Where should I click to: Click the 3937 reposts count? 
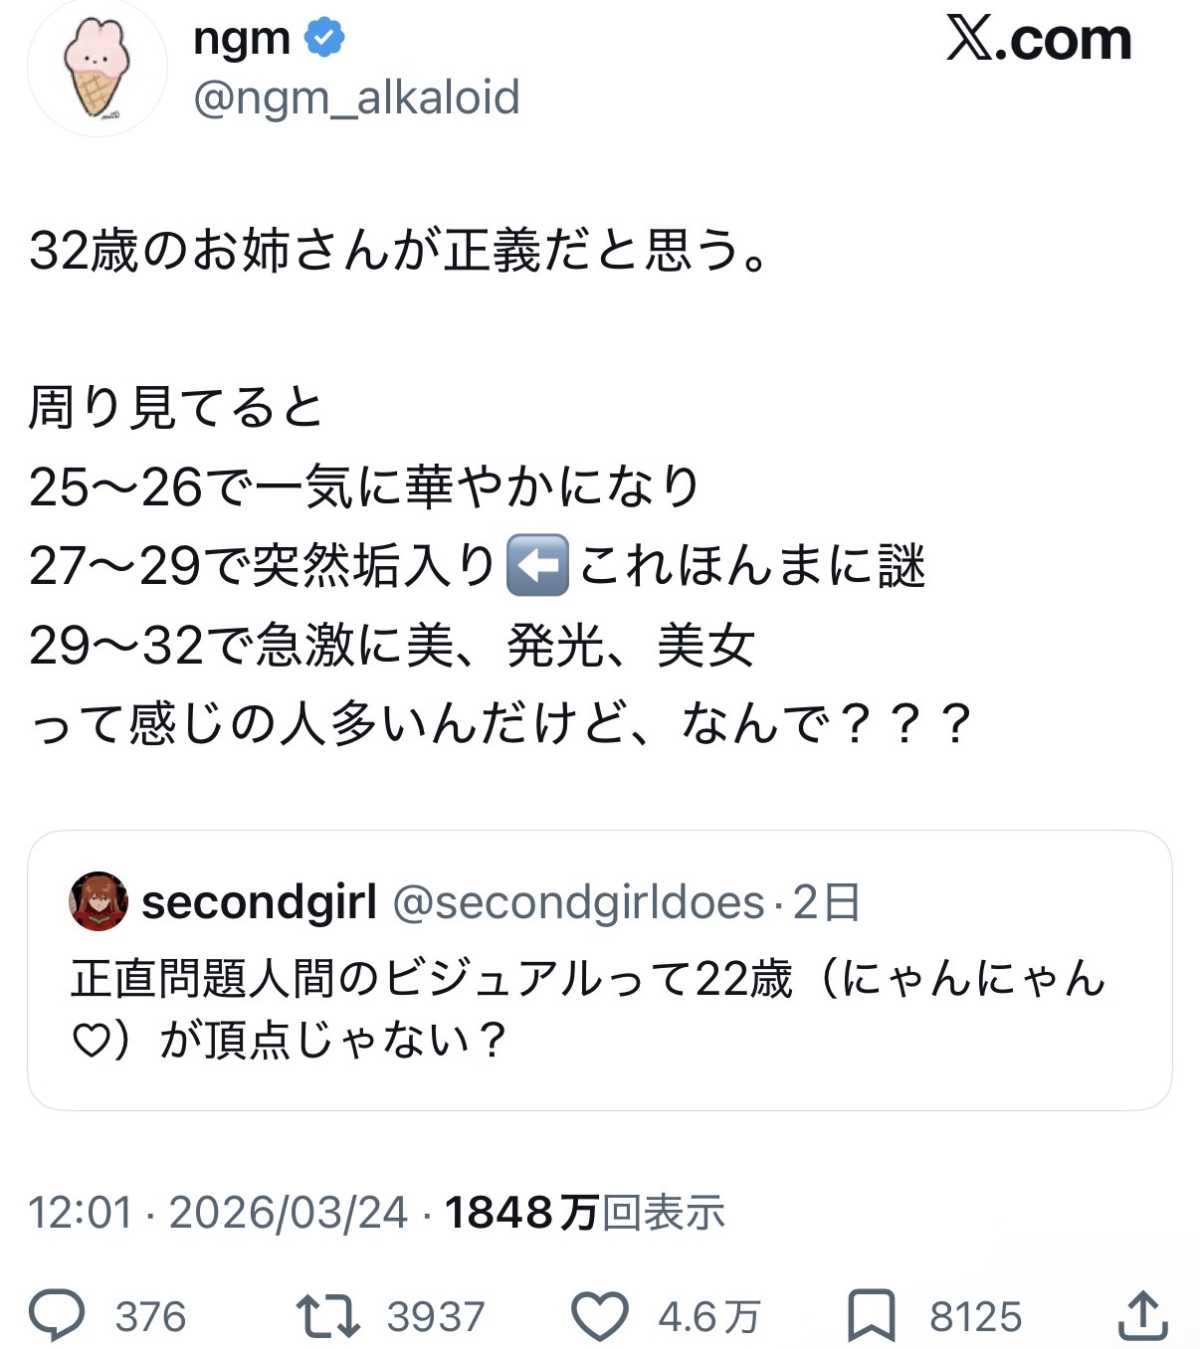[x=435, y=1316]
